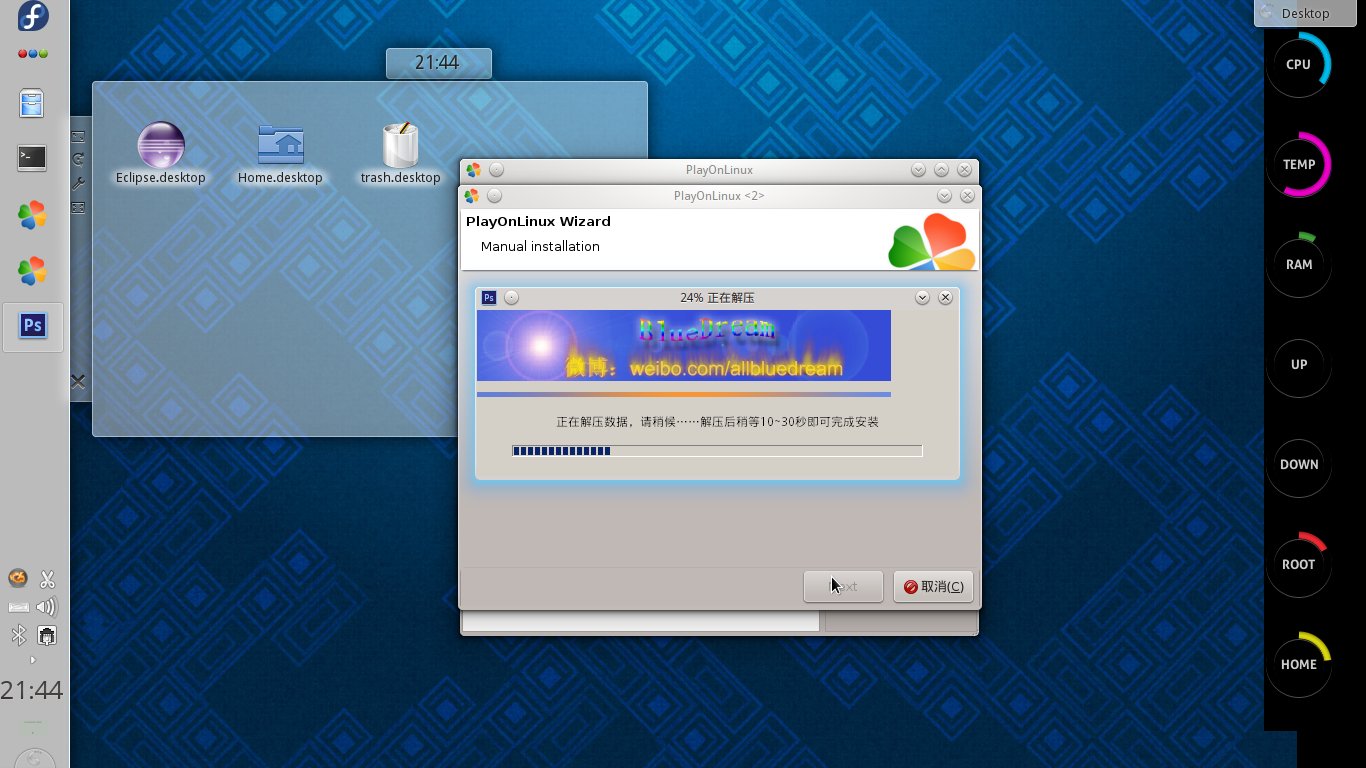Viewport: 1366px width, 768px height.
Task: Click the Ps icon in extraction dialog titlebar
Action: point(489,297)
